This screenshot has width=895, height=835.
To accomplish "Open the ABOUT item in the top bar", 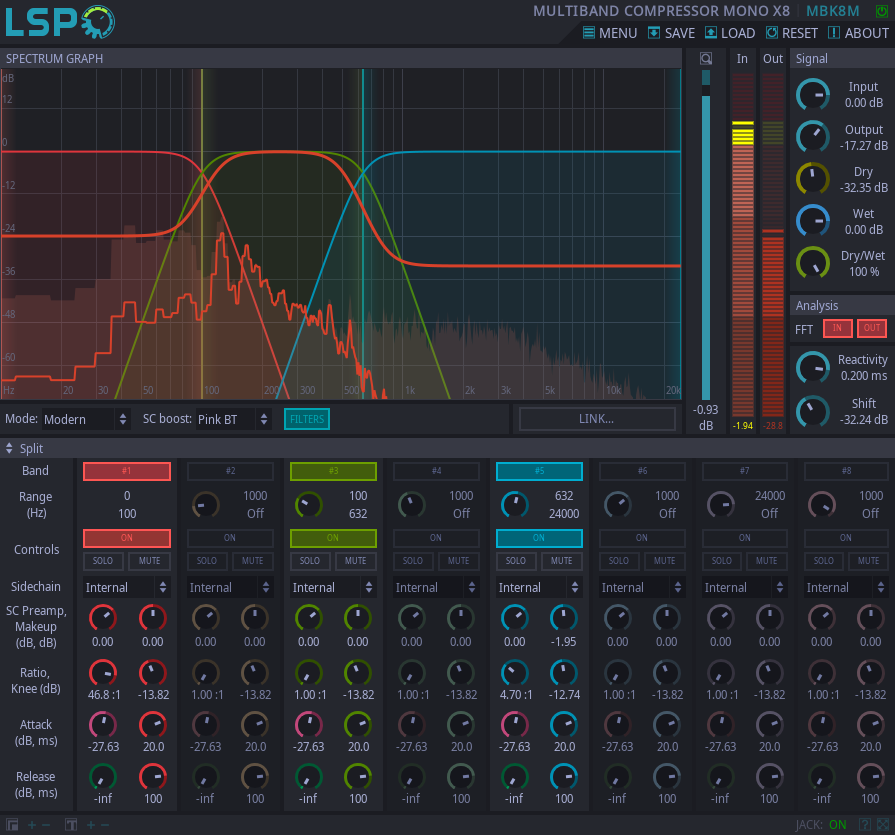I will tap(858, 33).
